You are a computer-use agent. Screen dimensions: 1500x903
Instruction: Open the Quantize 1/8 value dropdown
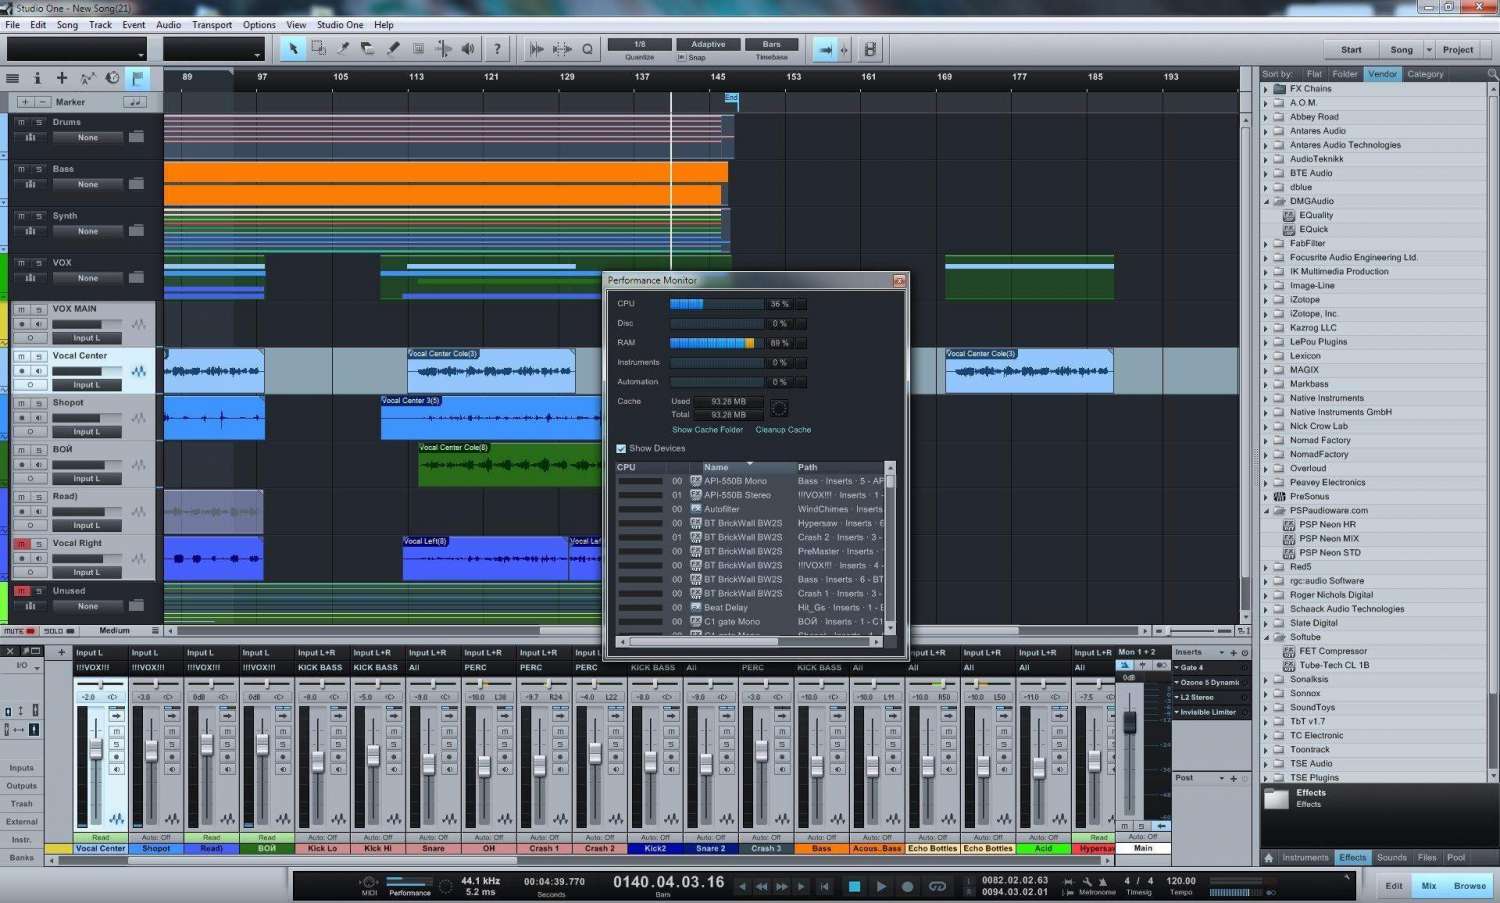point(640,44)
